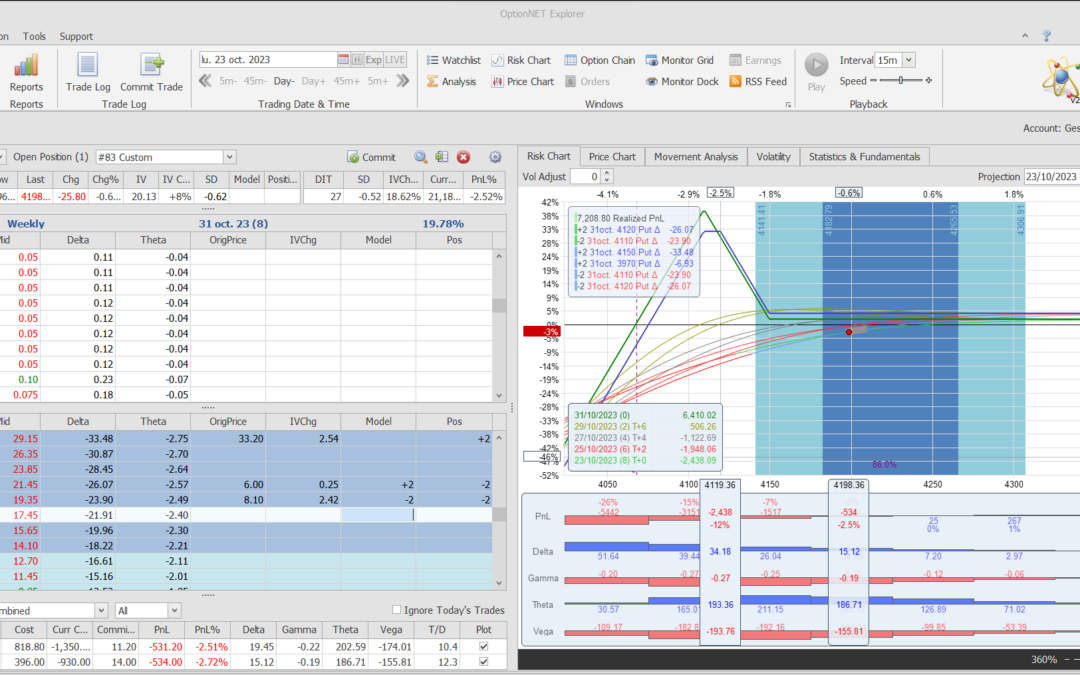Open the Support menu

[76, 36]
